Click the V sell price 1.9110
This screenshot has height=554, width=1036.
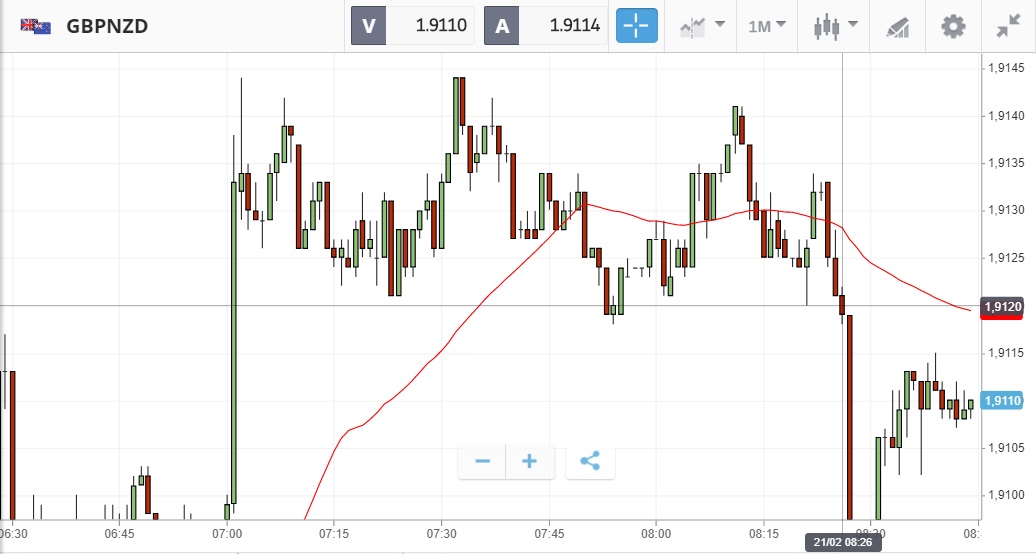412,26
